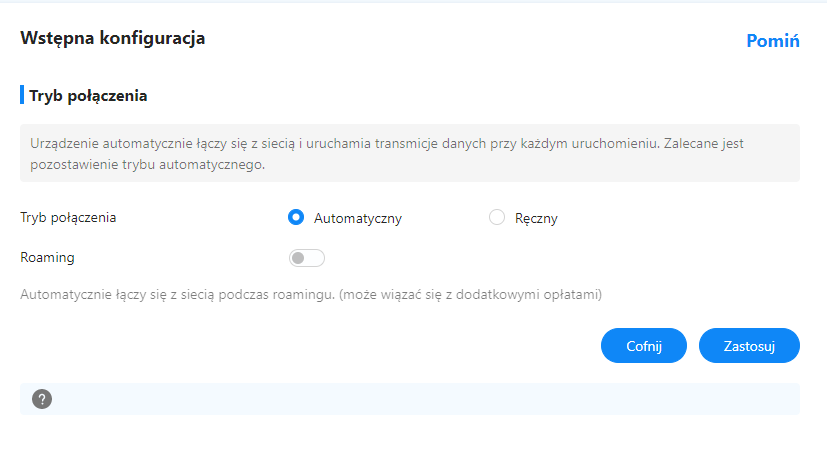
Task: Click the gray question mark help icon
Action: [42, 399]
